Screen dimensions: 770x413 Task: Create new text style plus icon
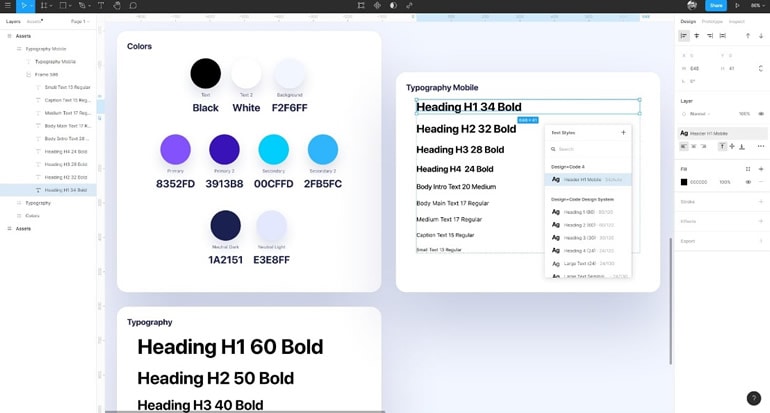pos(623,132)
